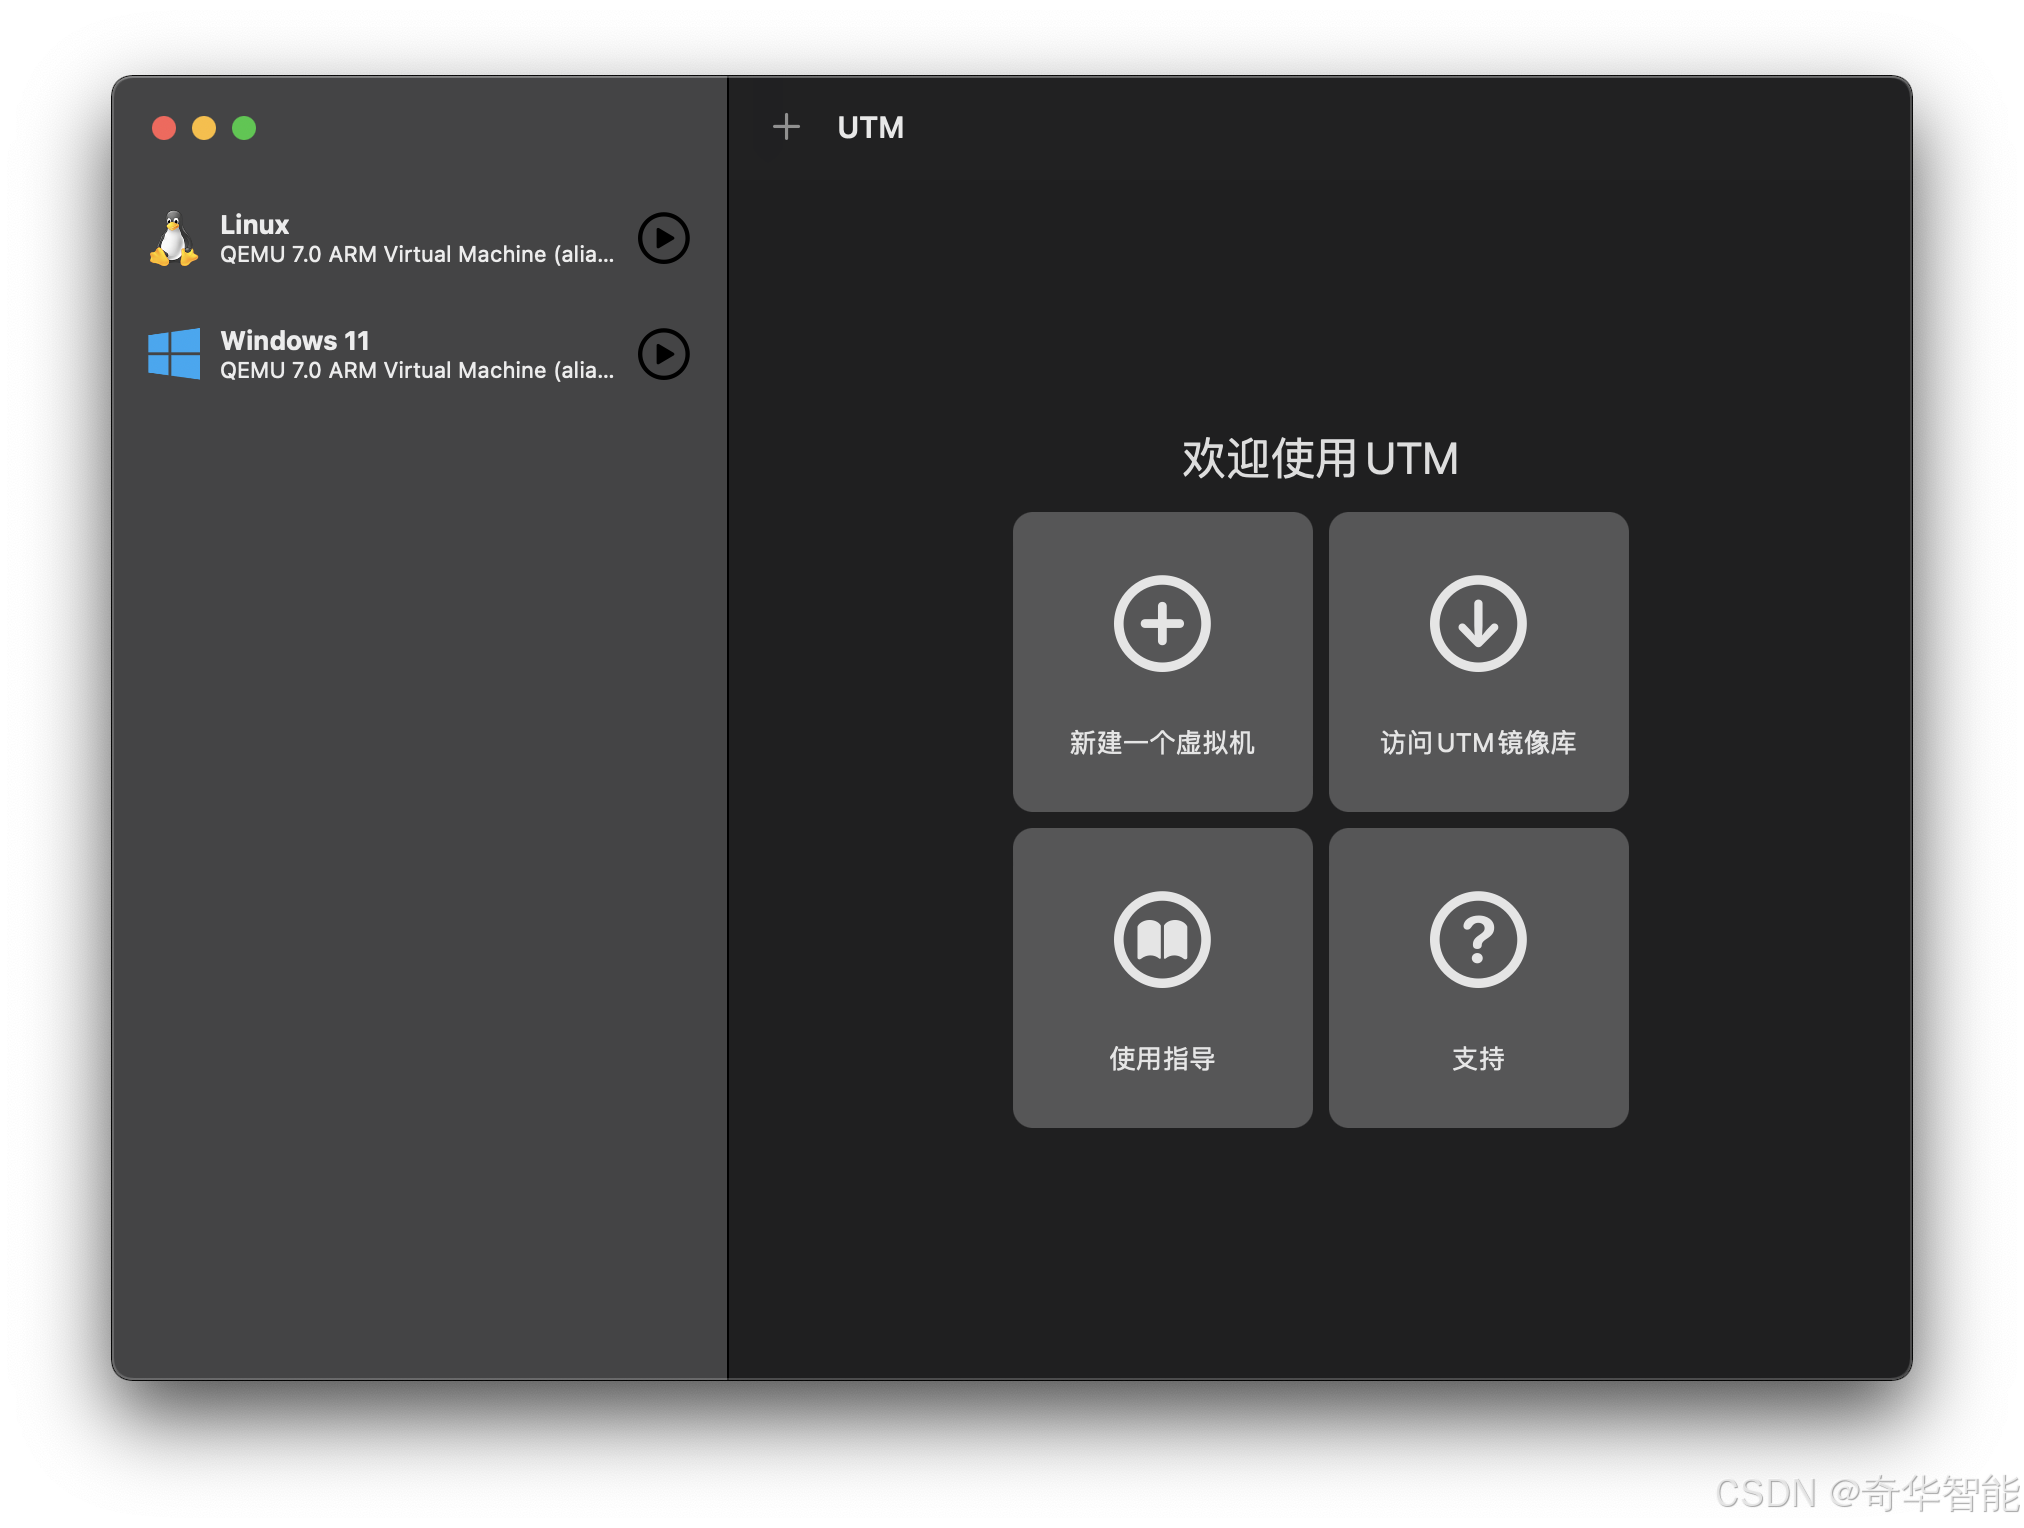This screenshot has height=1528, width=2024.
Task: Click the circled question mark icon
Action: pos(1478,940)
